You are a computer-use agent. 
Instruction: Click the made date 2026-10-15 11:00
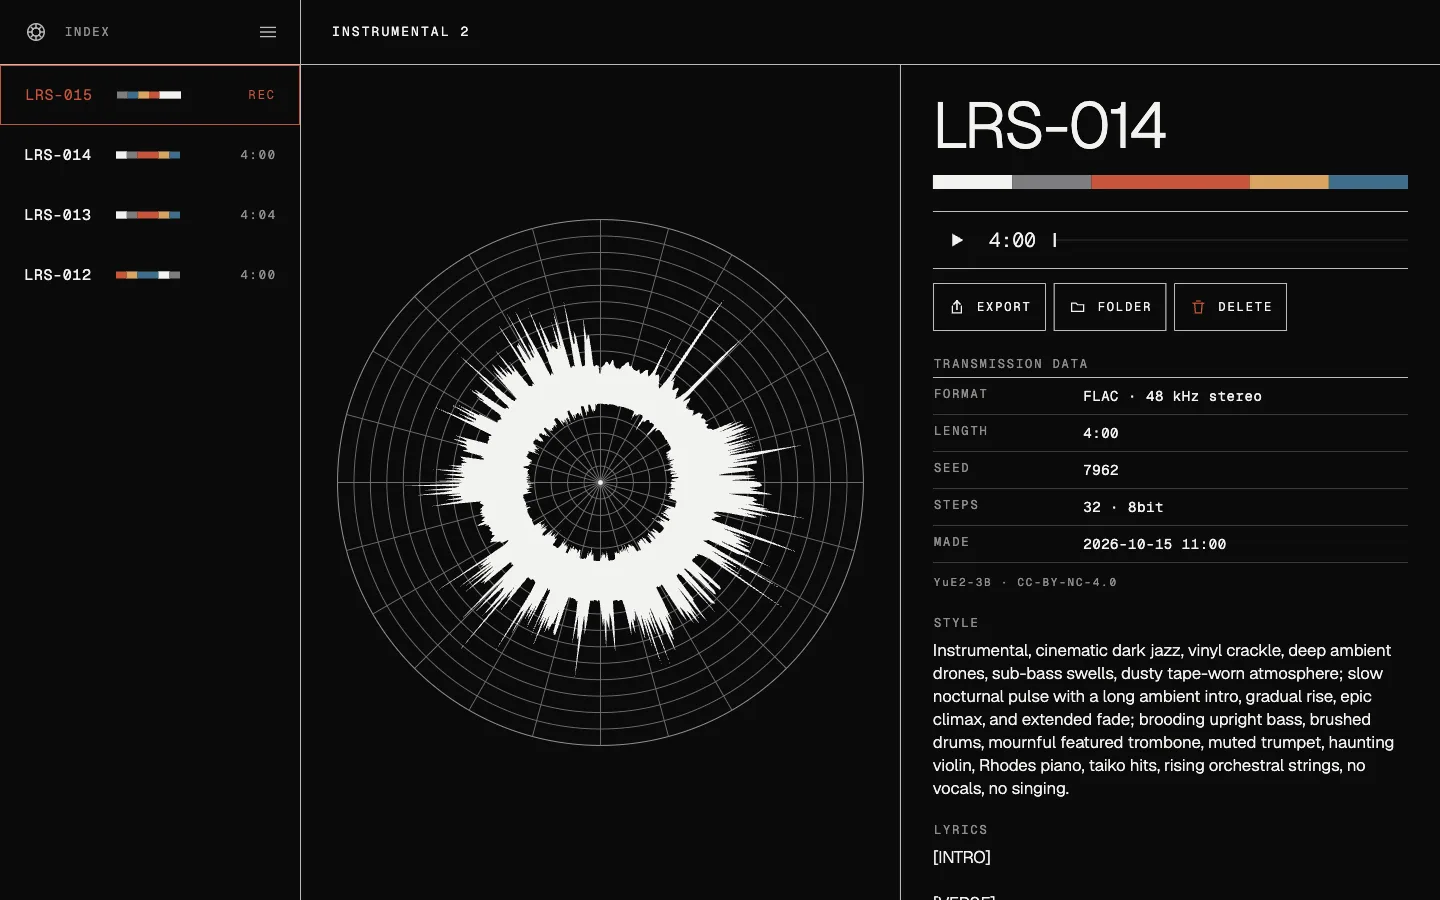coord(1154,544)
